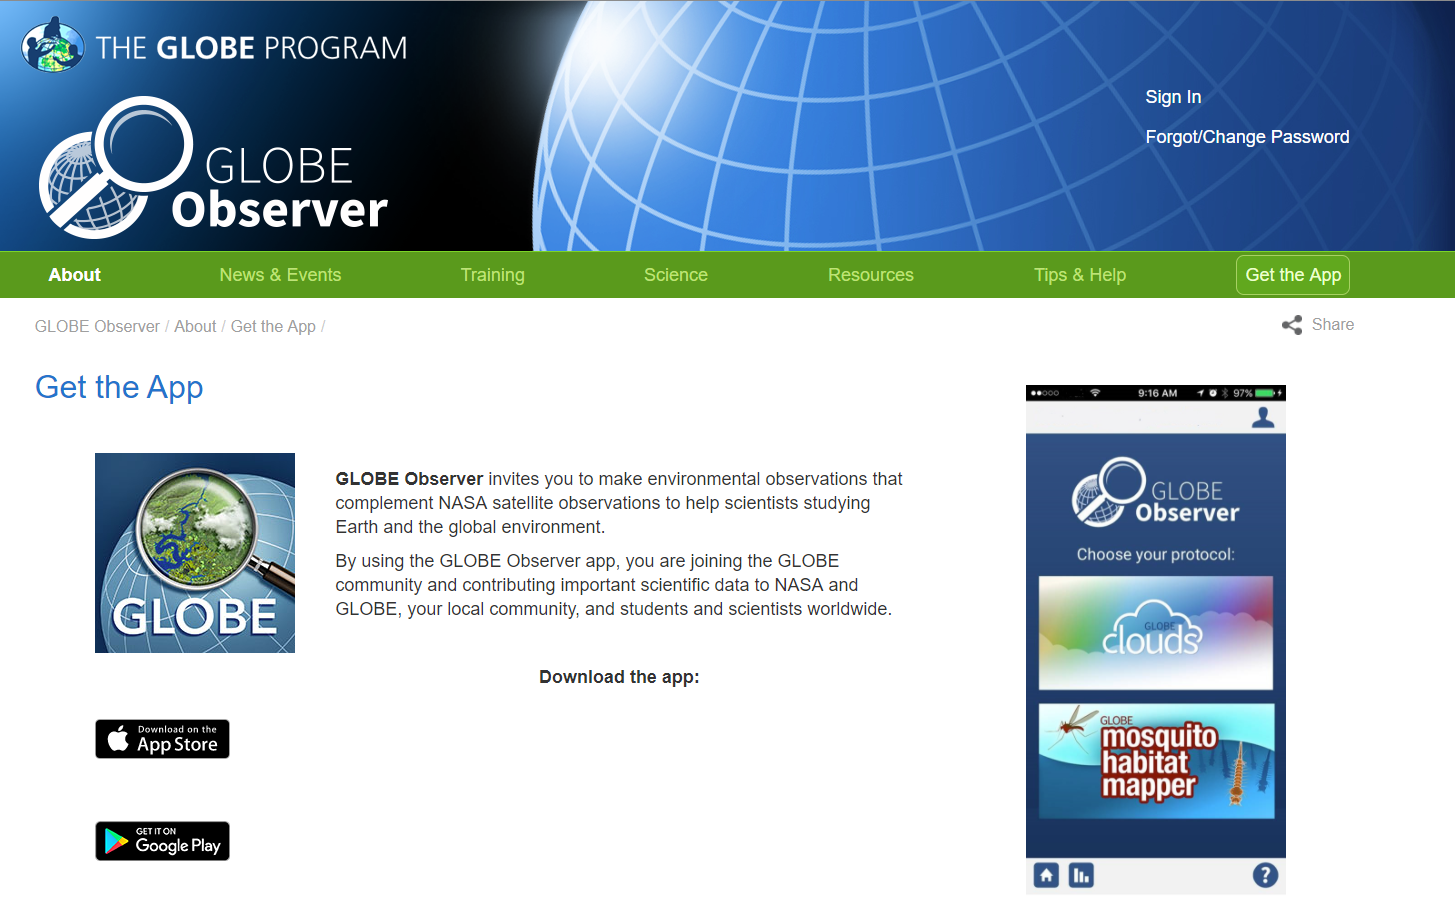Go to GLOBE Observer breadcrumb link
The image size is (1455, 924).
click(x=97, y=327)
